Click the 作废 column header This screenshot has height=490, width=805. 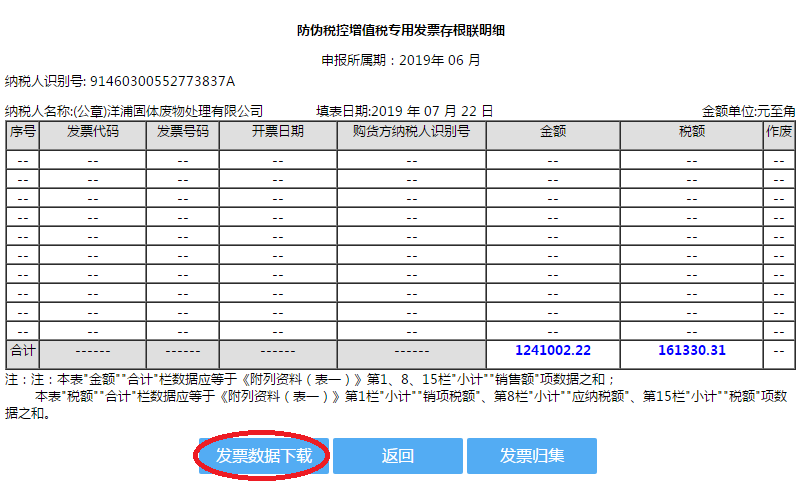(779, 136)
